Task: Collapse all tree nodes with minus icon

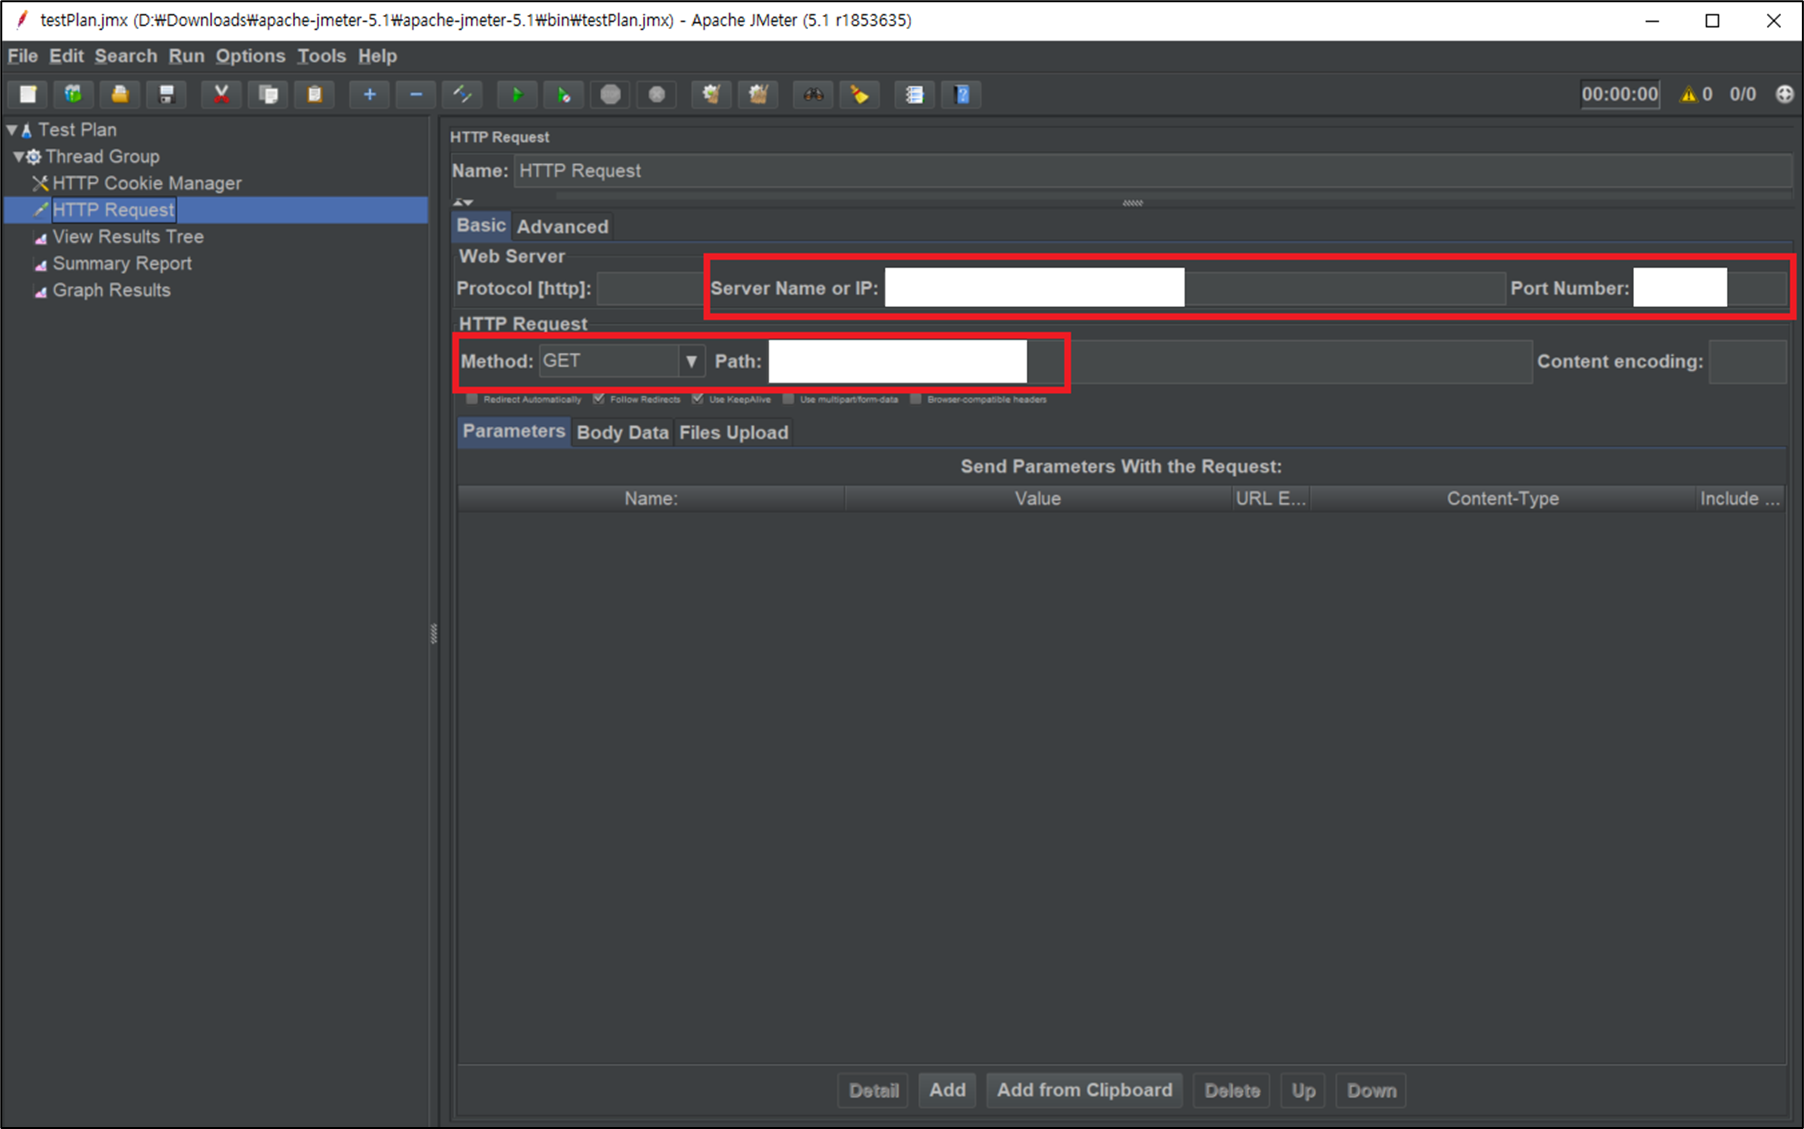Action: pos(416,94)
